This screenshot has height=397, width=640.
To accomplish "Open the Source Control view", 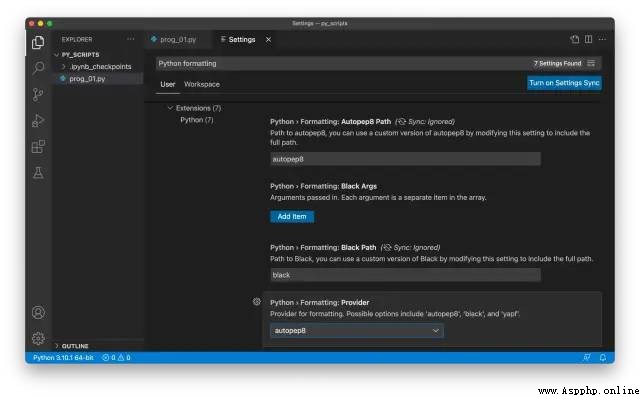I will click(x=38, y=94).
